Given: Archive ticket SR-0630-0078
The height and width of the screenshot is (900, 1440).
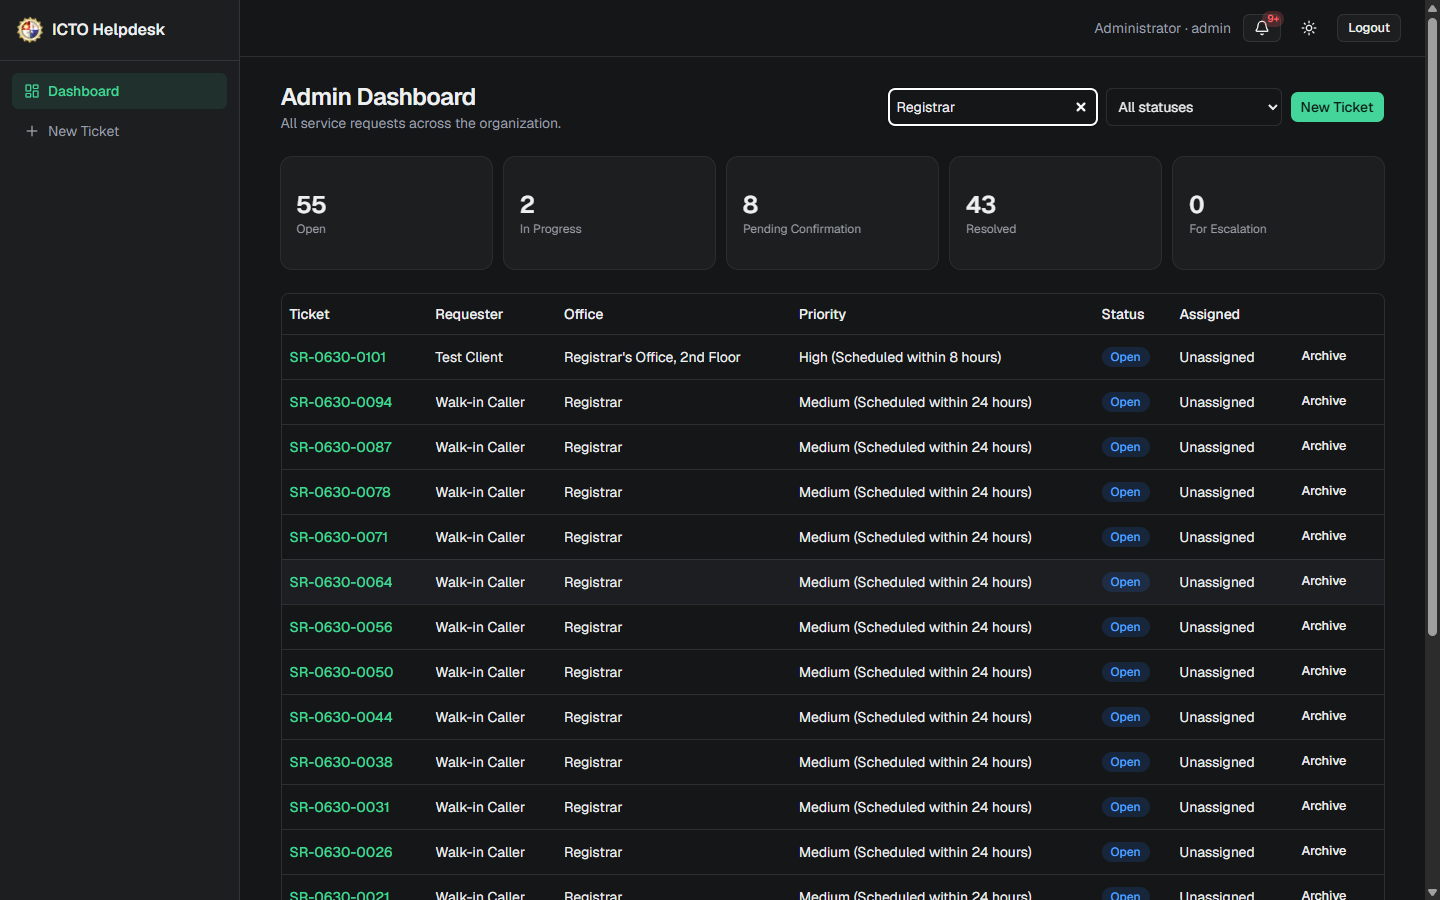Looking at the screenshot, I should point(1324,491).
